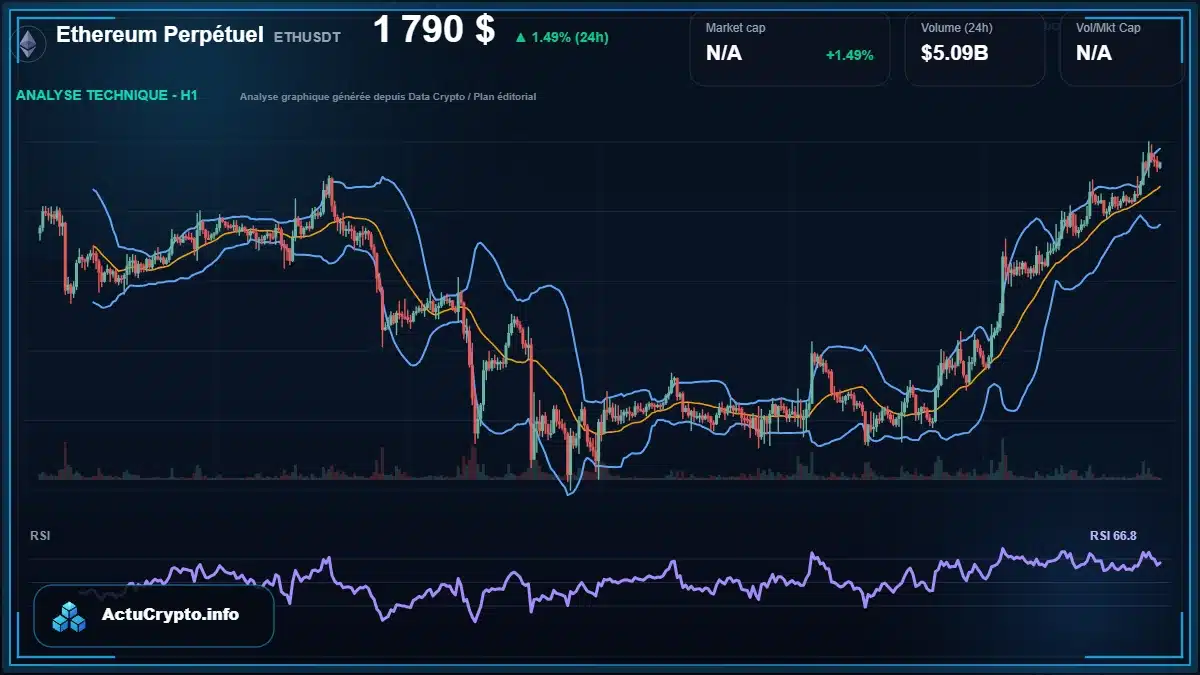
Task: Click the ETHUSDT ticker symbol
Action: tap(307, 37)
